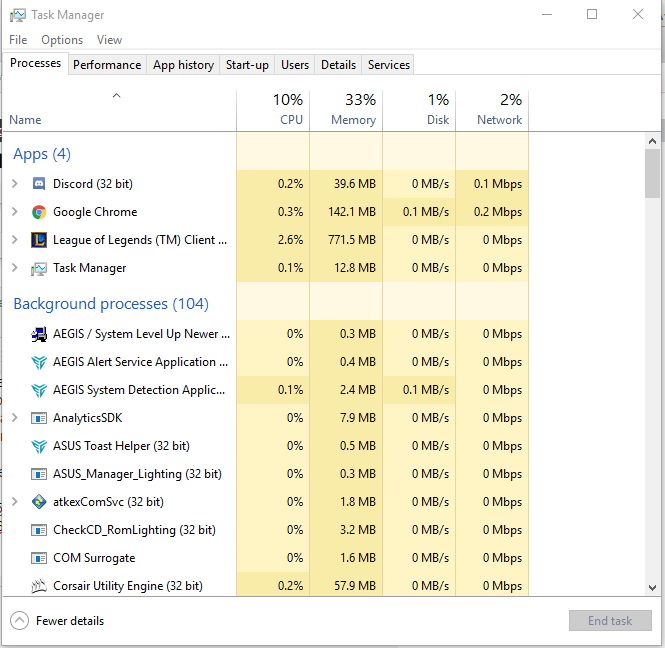Click the vertical scrollbar thumb
This screenshot has height=648, width=665.
[x=653, y=173]
